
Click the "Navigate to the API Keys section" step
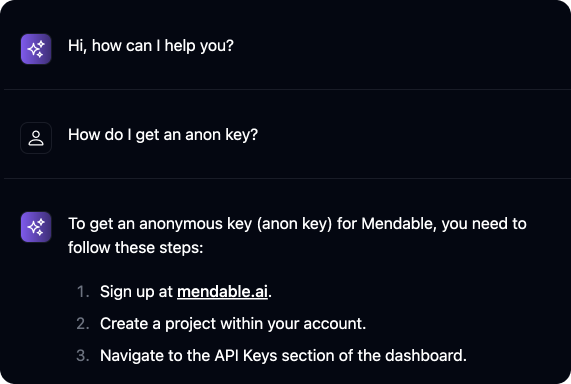283,356
